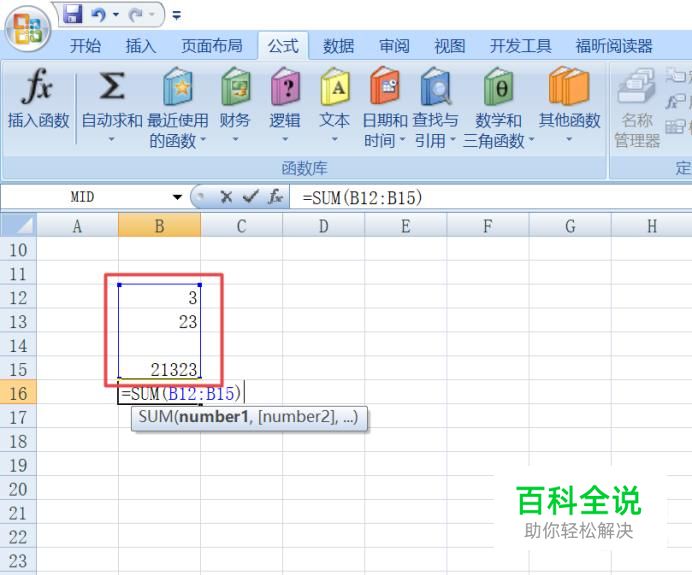
Task: Open the 其他函数 books icon
Action: click(569, 86)
